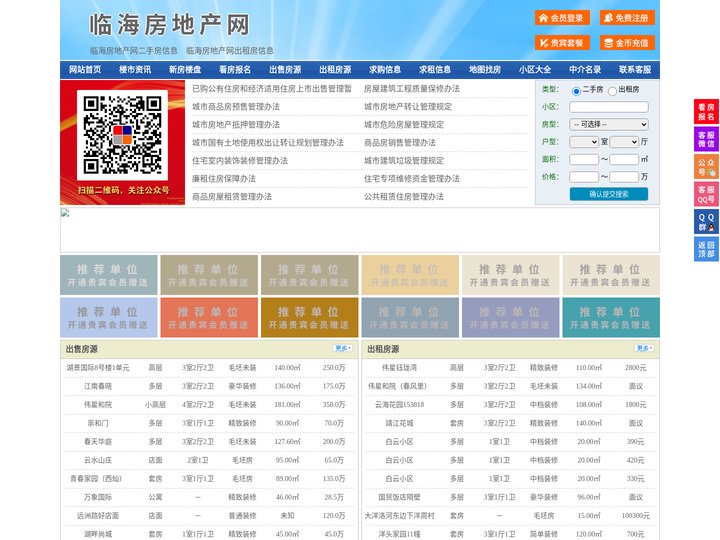Click the 返回顶部 side icon
The width and height of the screenshot is (720, 540).
[706, 249]
